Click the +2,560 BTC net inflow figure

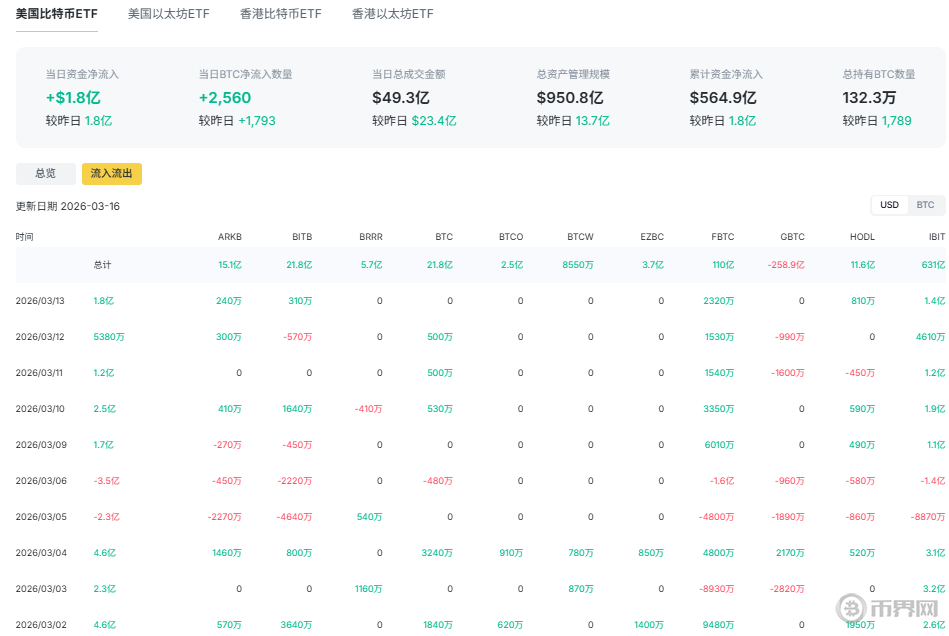pyautogui.click(x=225, y=97)
